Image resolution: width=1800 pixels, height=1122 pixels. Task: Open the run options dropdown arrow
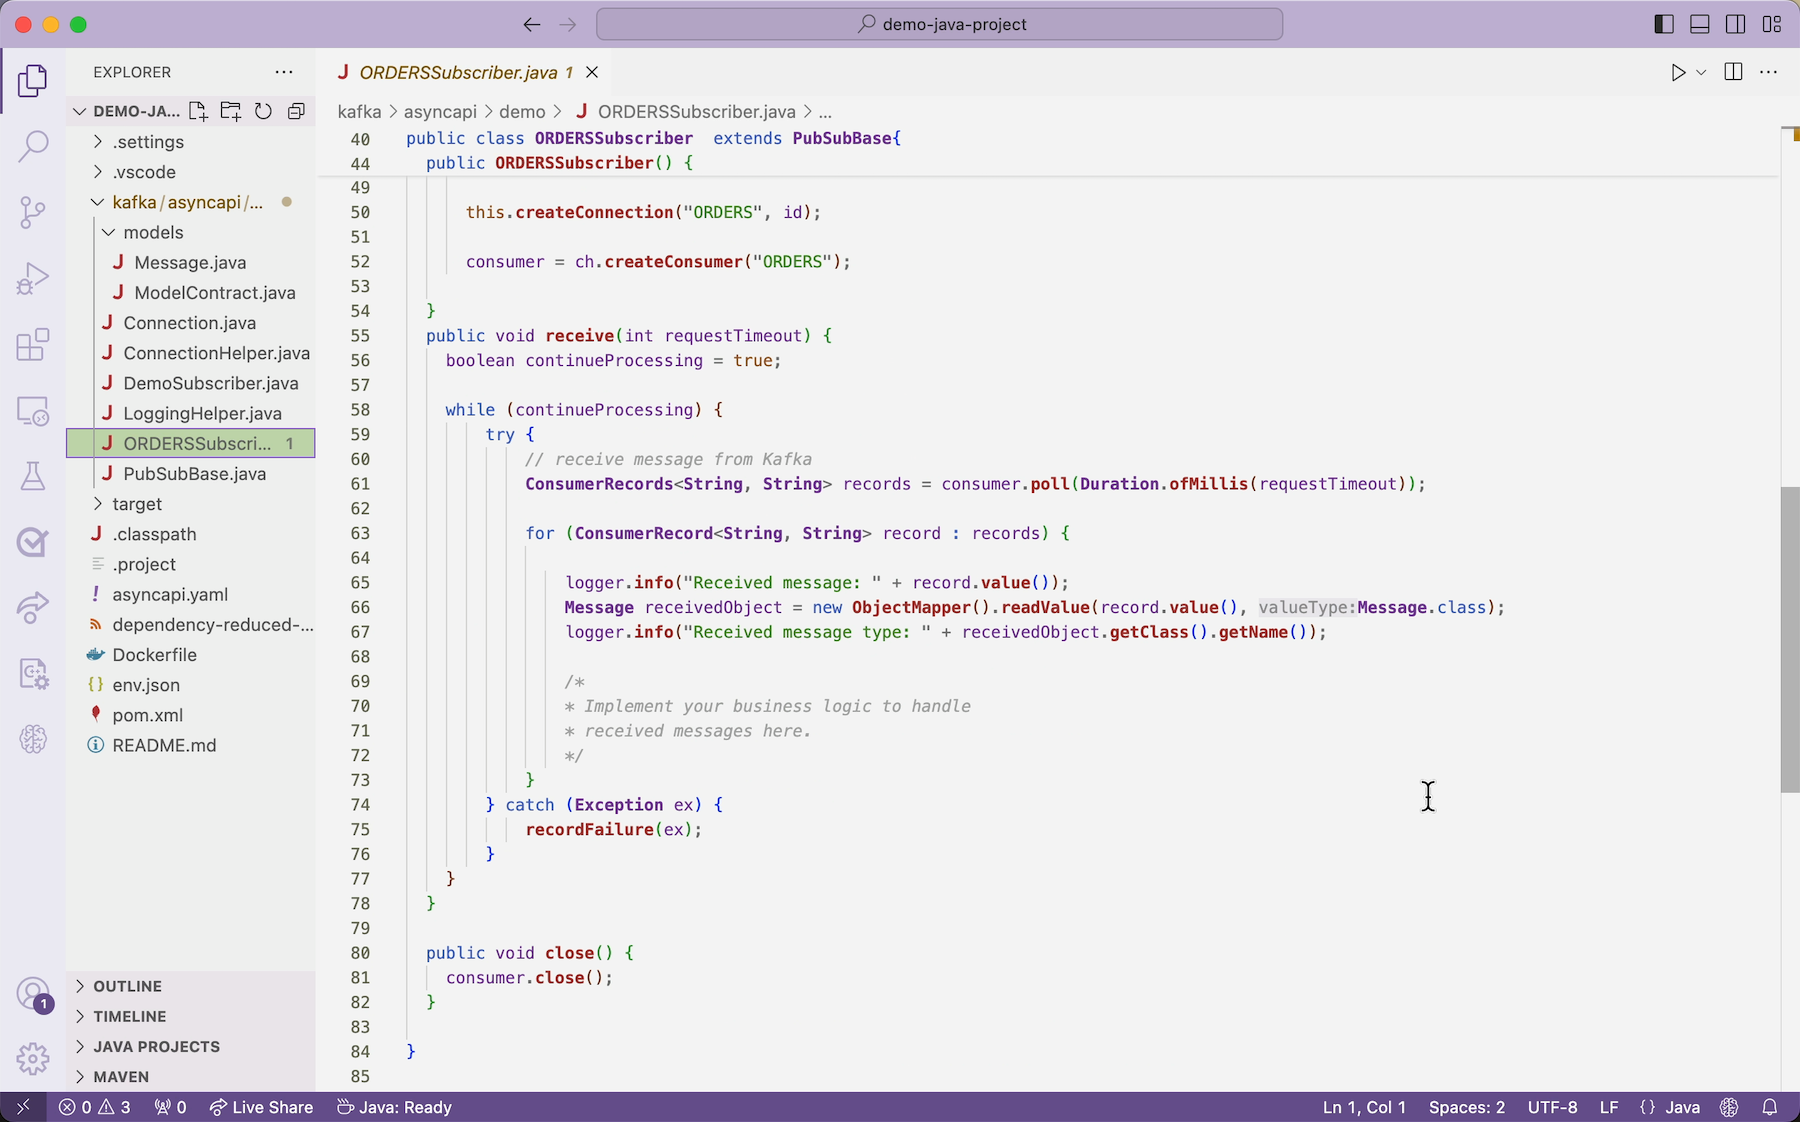point(1701,72)
